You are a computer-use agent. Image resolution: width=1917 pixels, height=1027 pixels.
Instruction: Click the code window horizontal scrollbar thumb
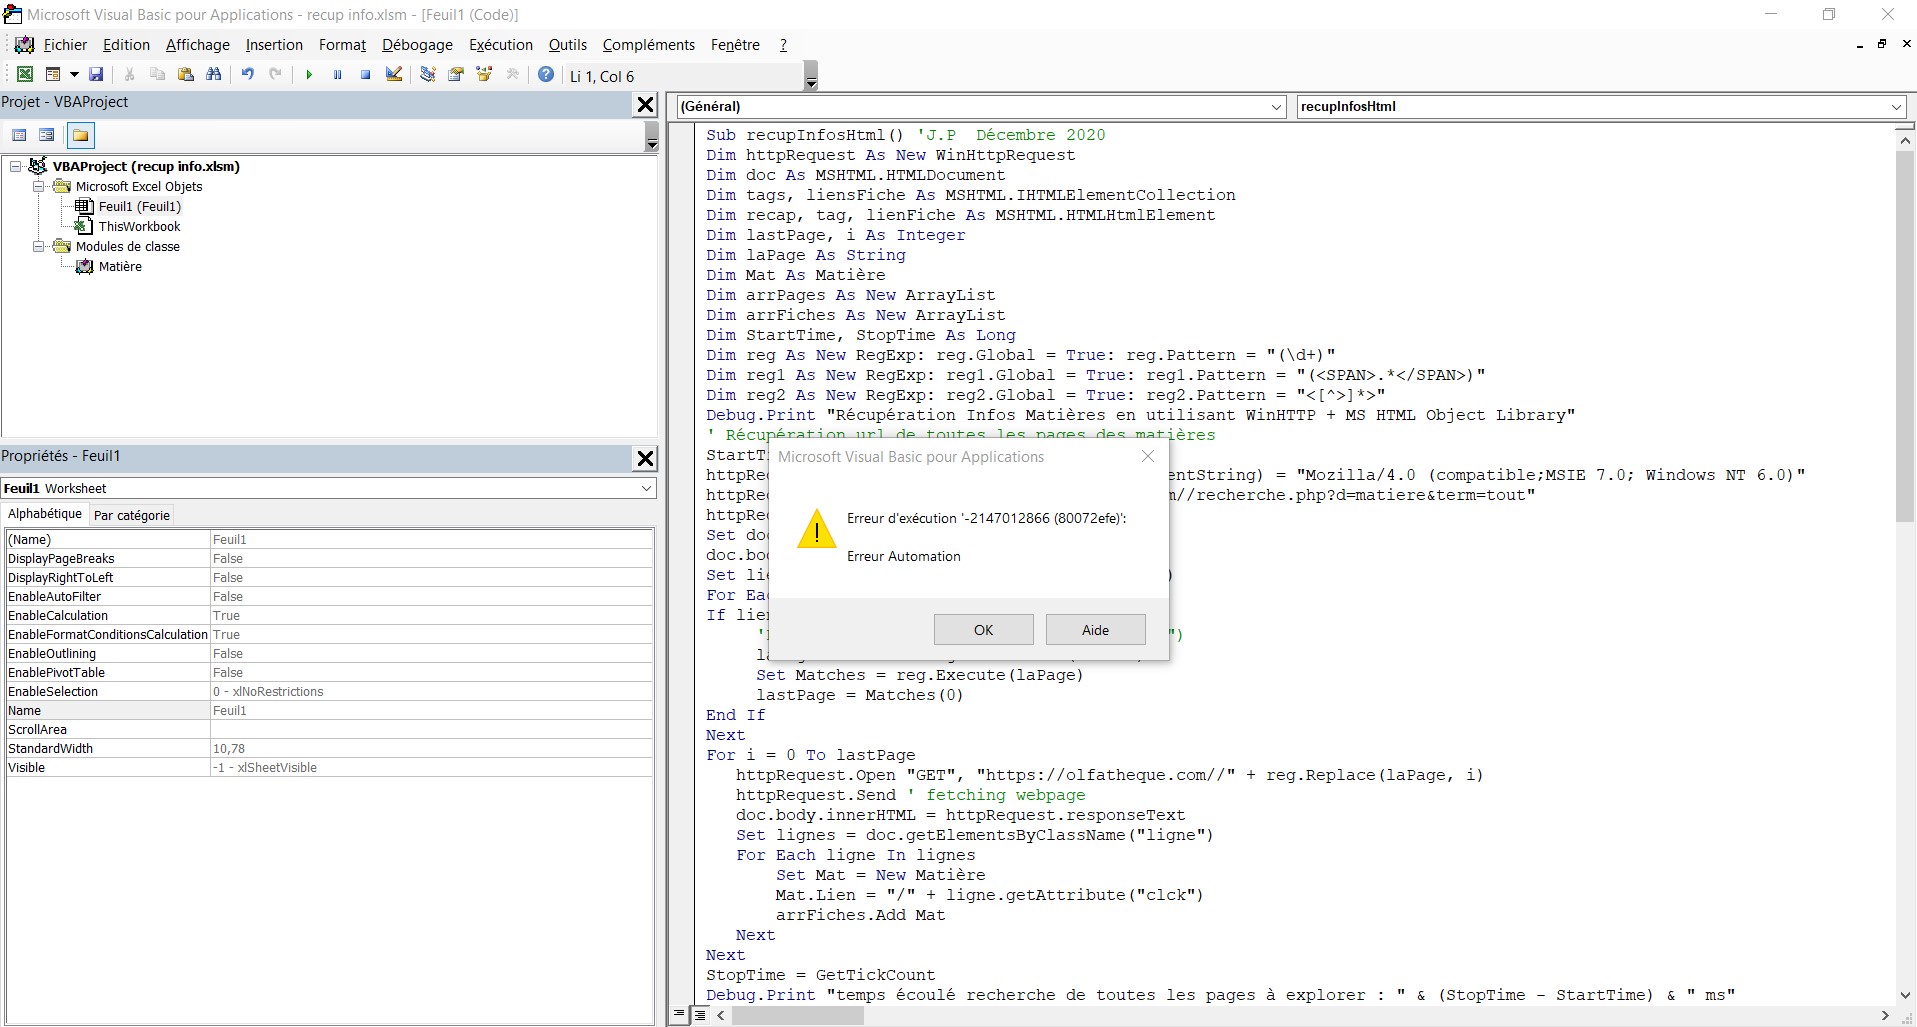point(797,1016)
